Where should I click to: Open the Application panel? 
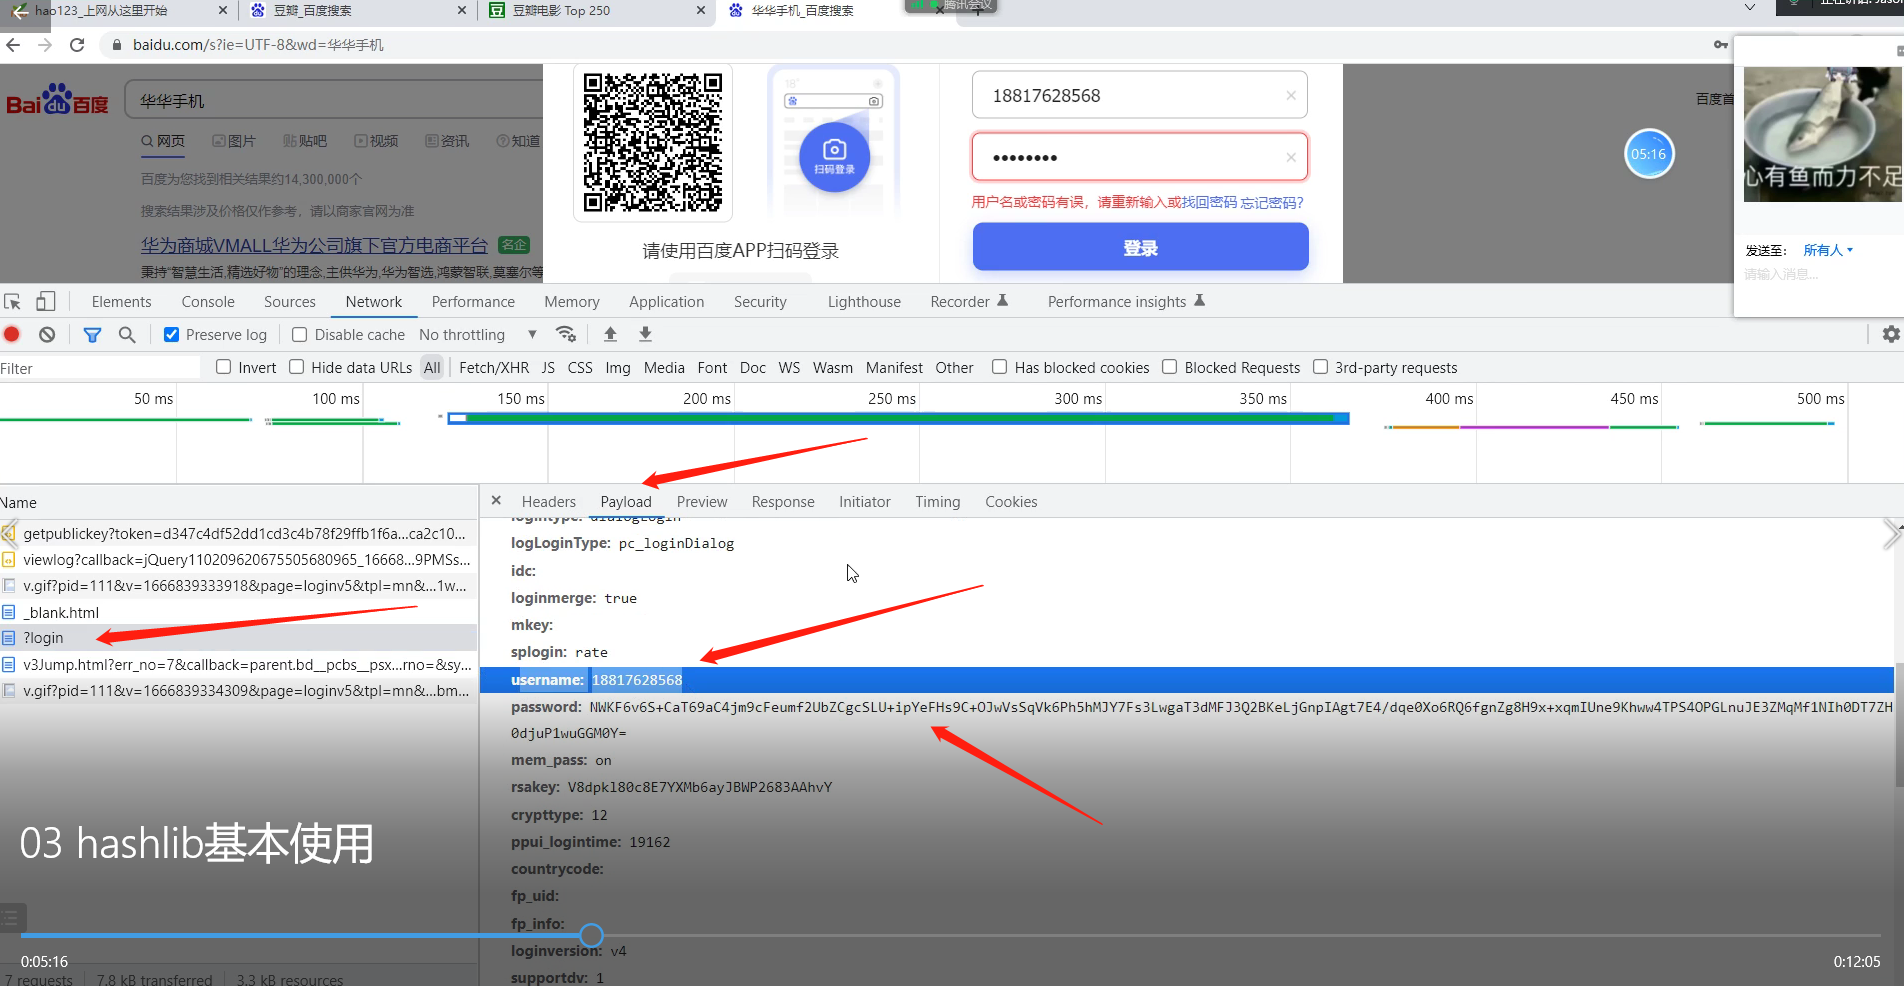[667, 302]
